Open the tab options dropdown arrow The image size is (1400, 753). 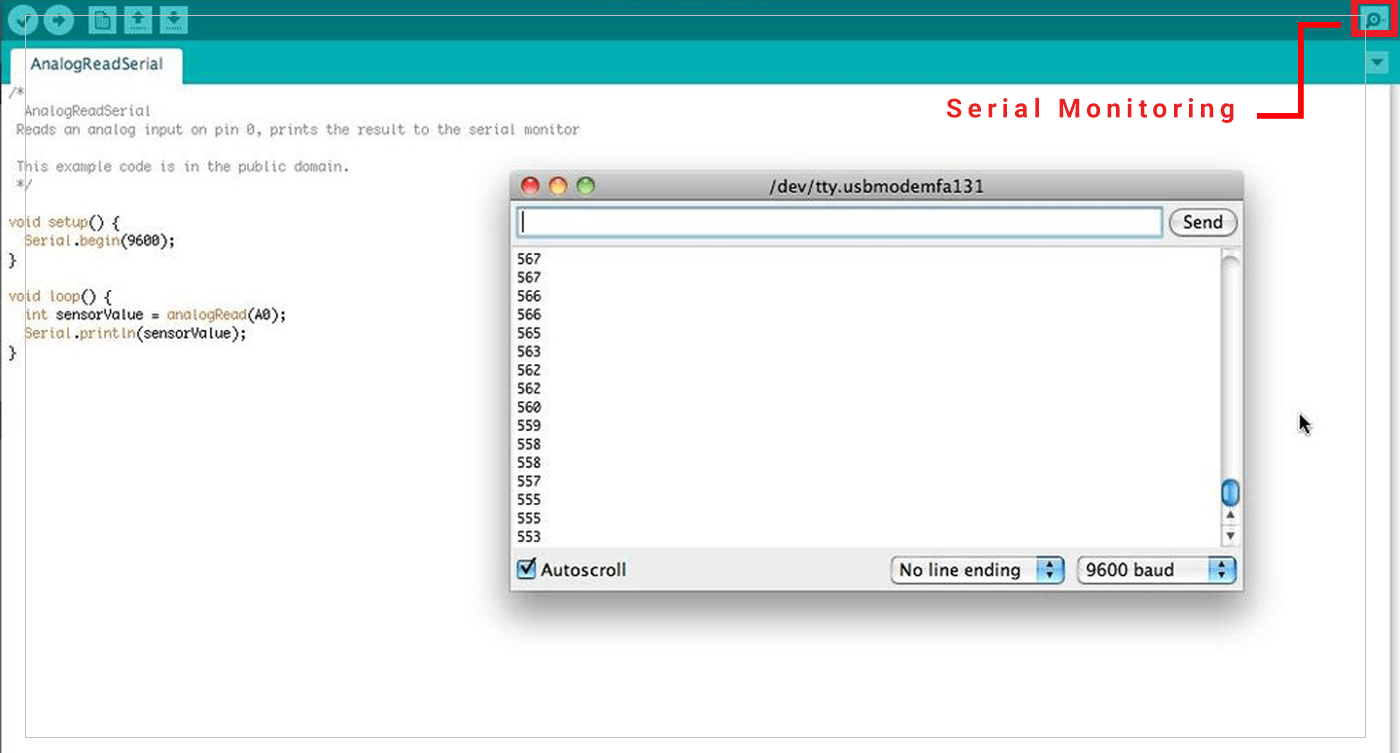pyautogui.click(x=1376, y=63)
